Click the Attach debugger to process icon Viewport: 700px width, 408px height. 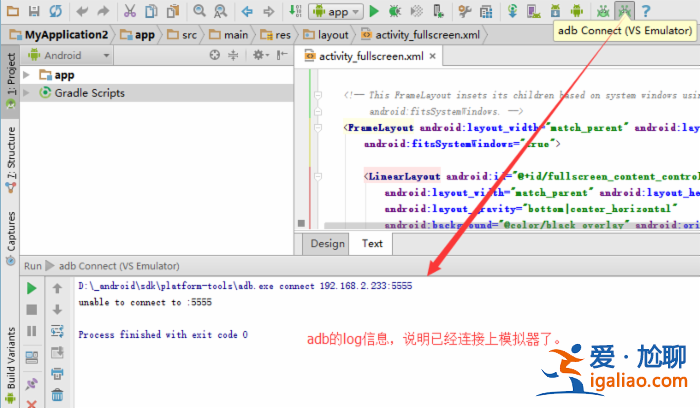point(438,11)
